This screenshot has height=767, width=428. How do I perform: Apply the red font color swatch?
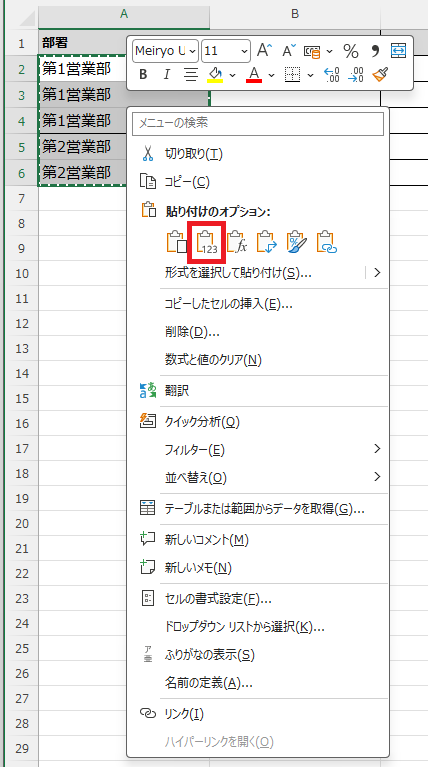[x=254, y=74]
